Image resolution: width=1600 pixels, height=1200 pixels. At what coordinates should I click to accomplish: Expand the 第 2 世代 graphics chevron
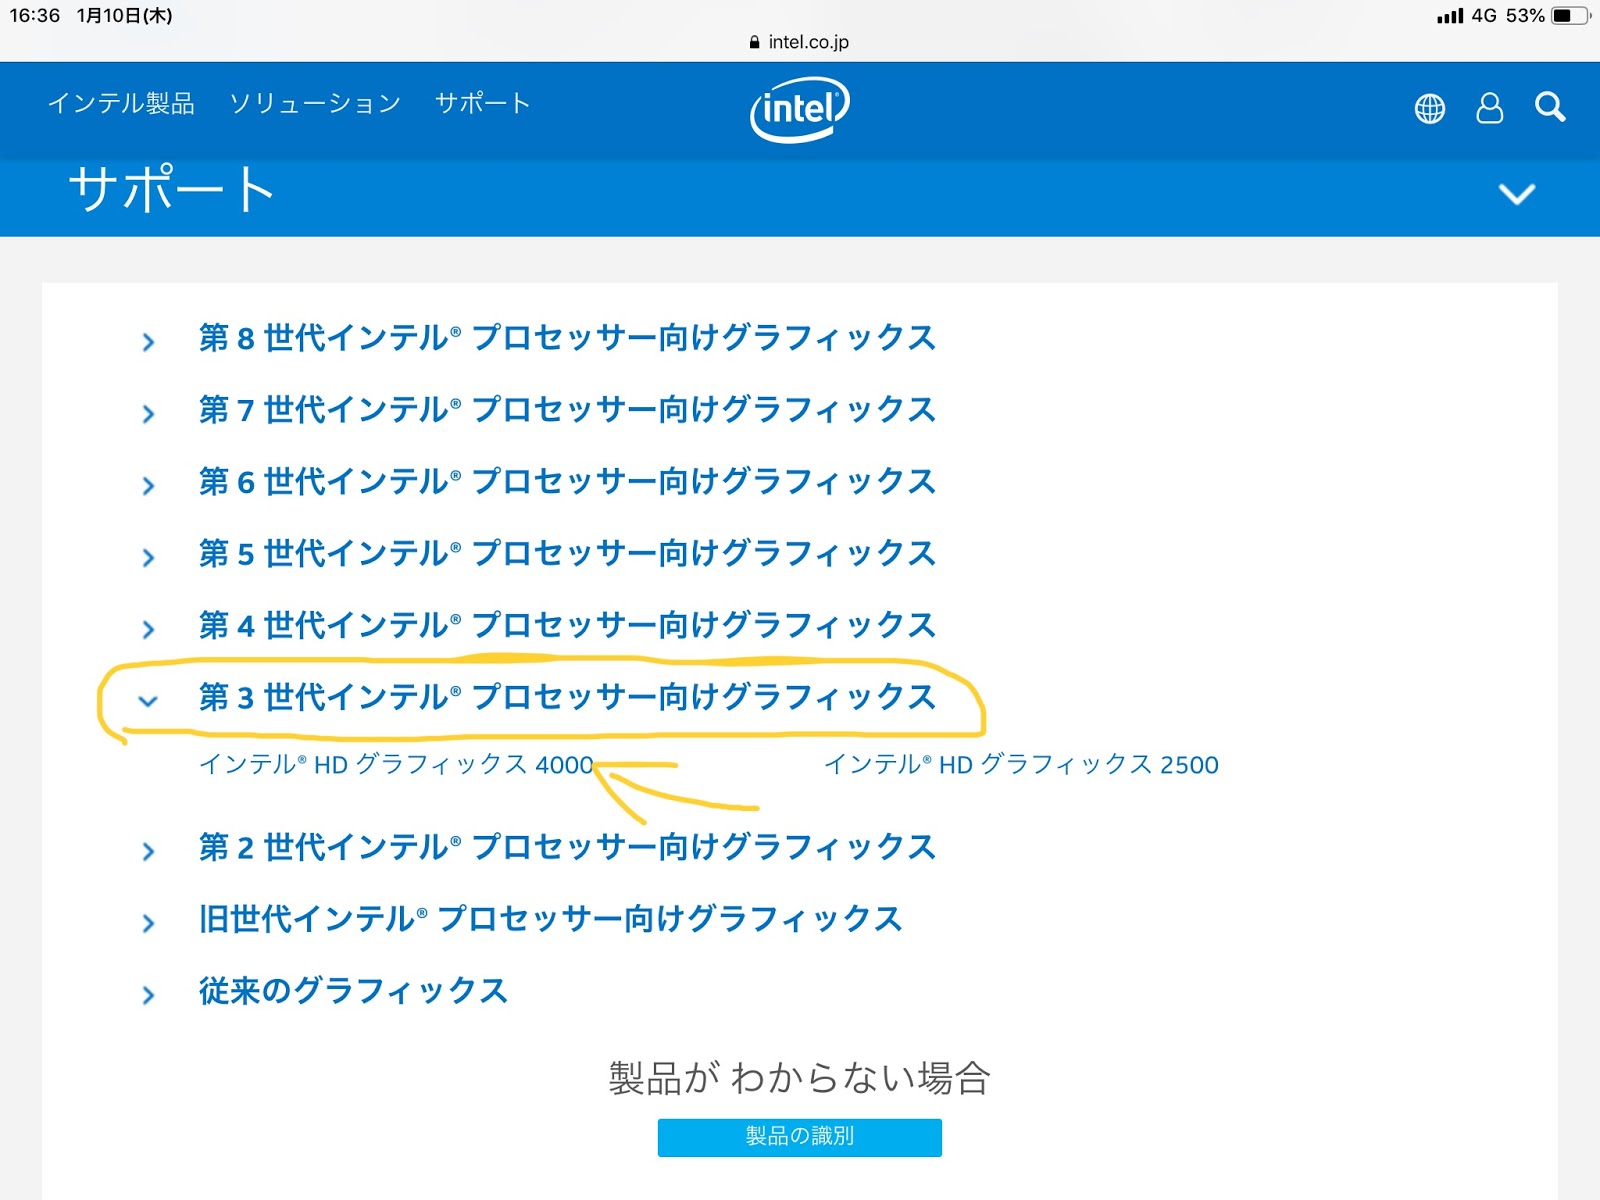tap(149, 852)
